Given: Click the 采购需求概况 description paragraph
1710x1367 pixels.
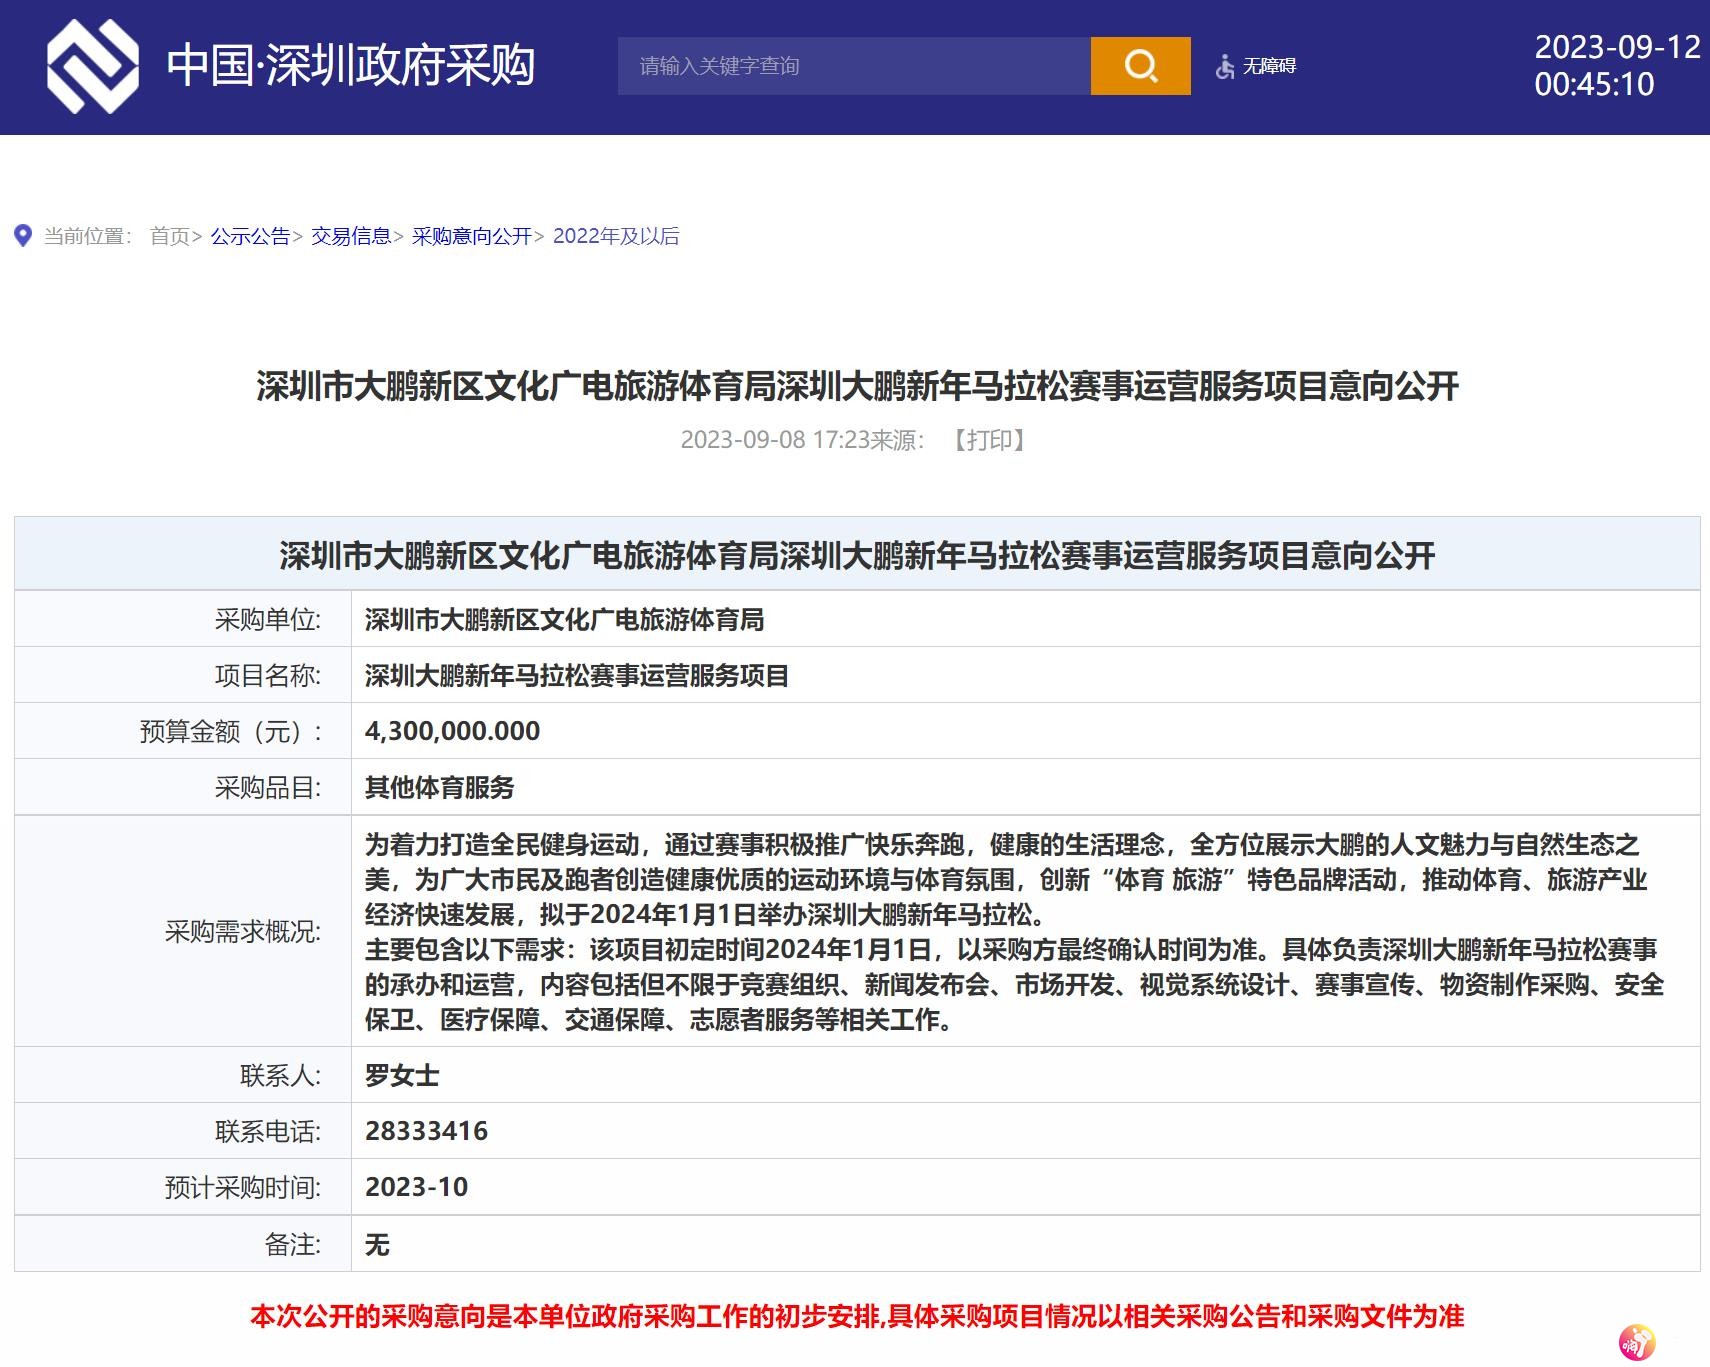Looking at the screenshot, I should point(1014,932).
